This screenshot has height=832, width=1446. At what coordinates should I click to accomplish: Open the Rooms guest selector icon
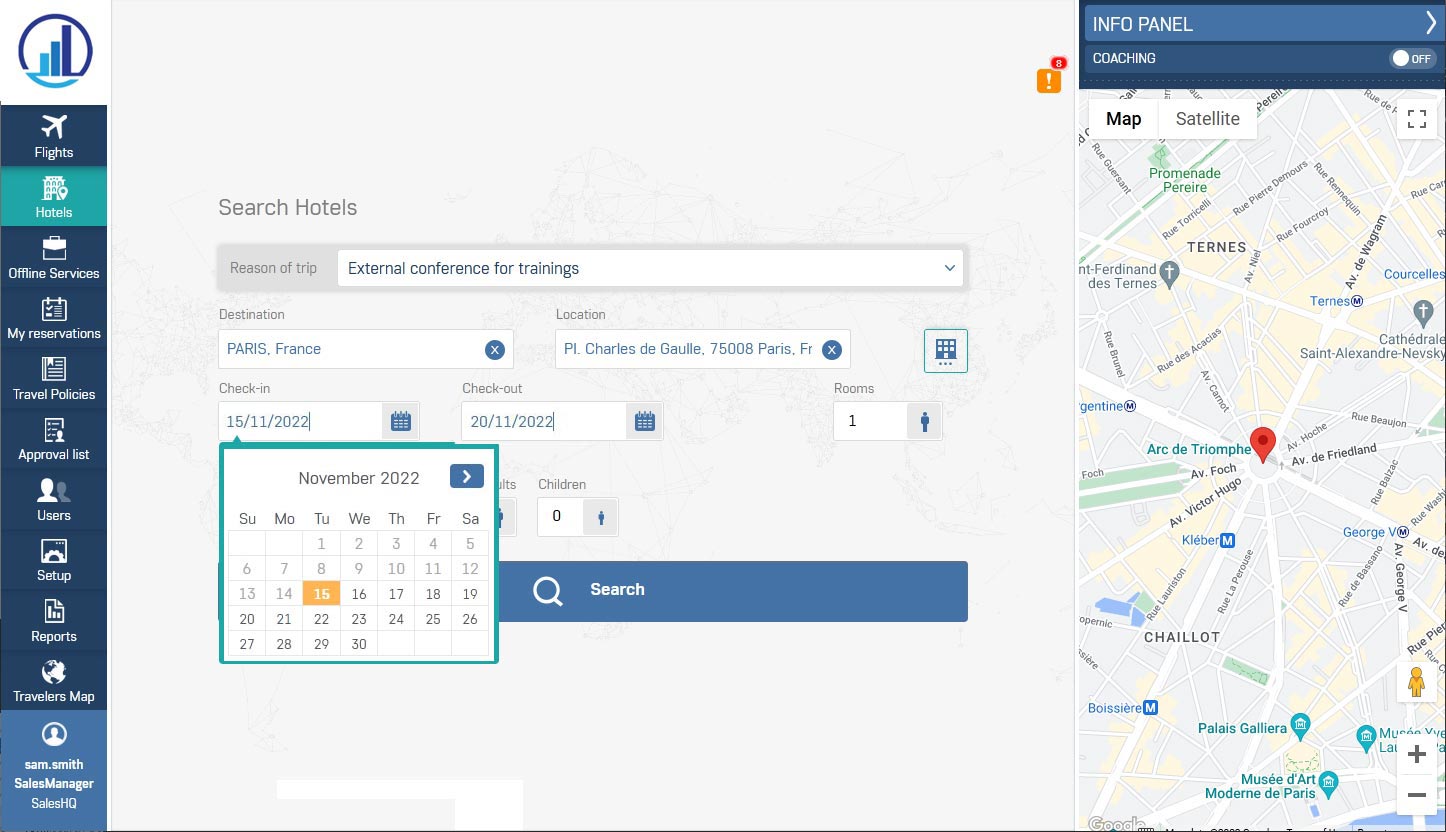924,421
